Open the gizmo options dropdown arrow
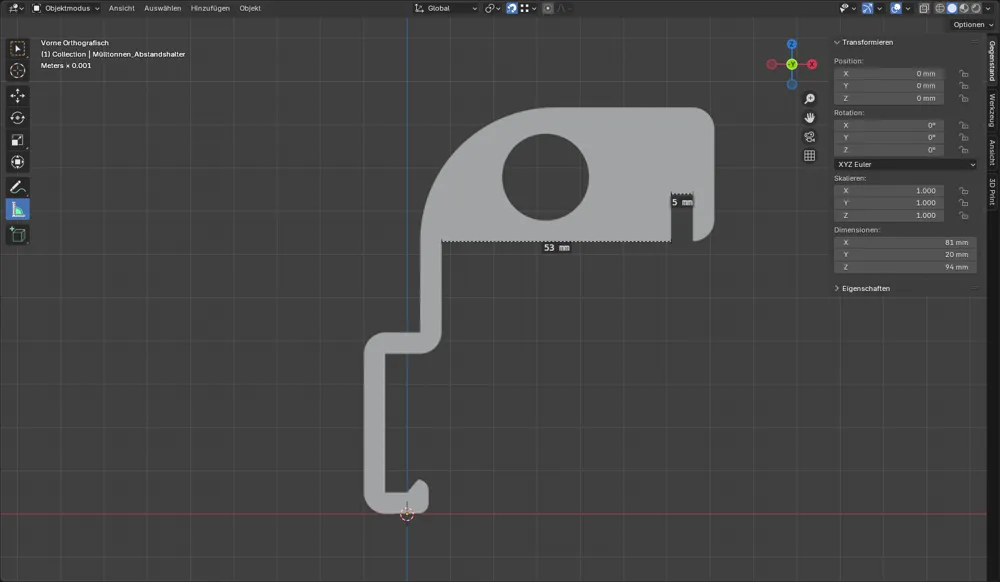The image size is (1000, 582). tap(879, 8)
